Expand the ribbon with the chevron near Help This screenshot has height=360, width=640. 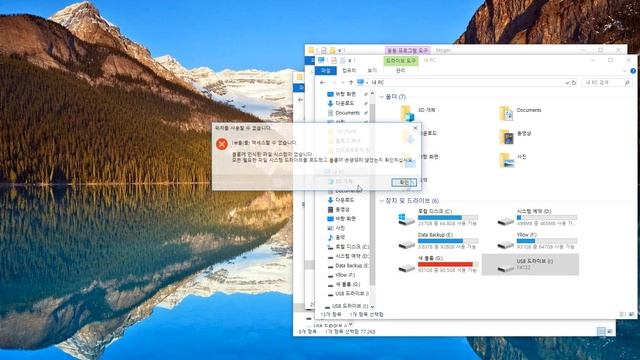click(624, 71)
